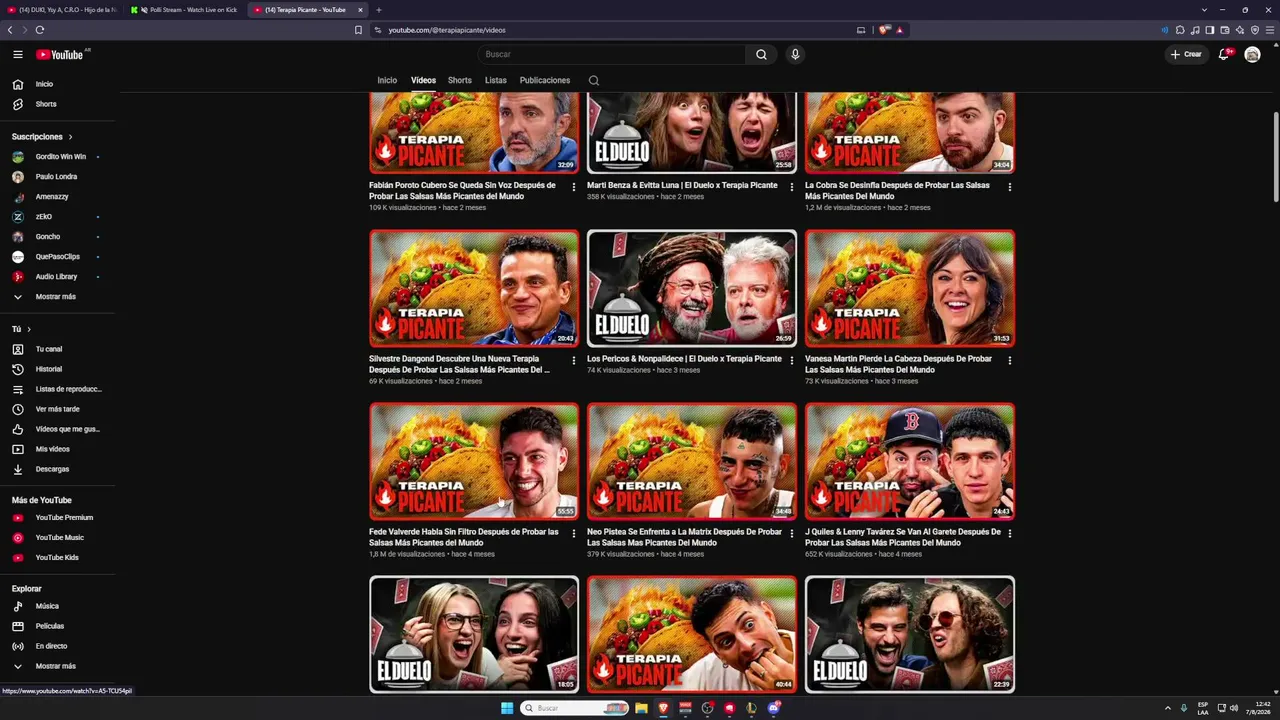Open Ver más tarde in the sidebar

point(57,409)
